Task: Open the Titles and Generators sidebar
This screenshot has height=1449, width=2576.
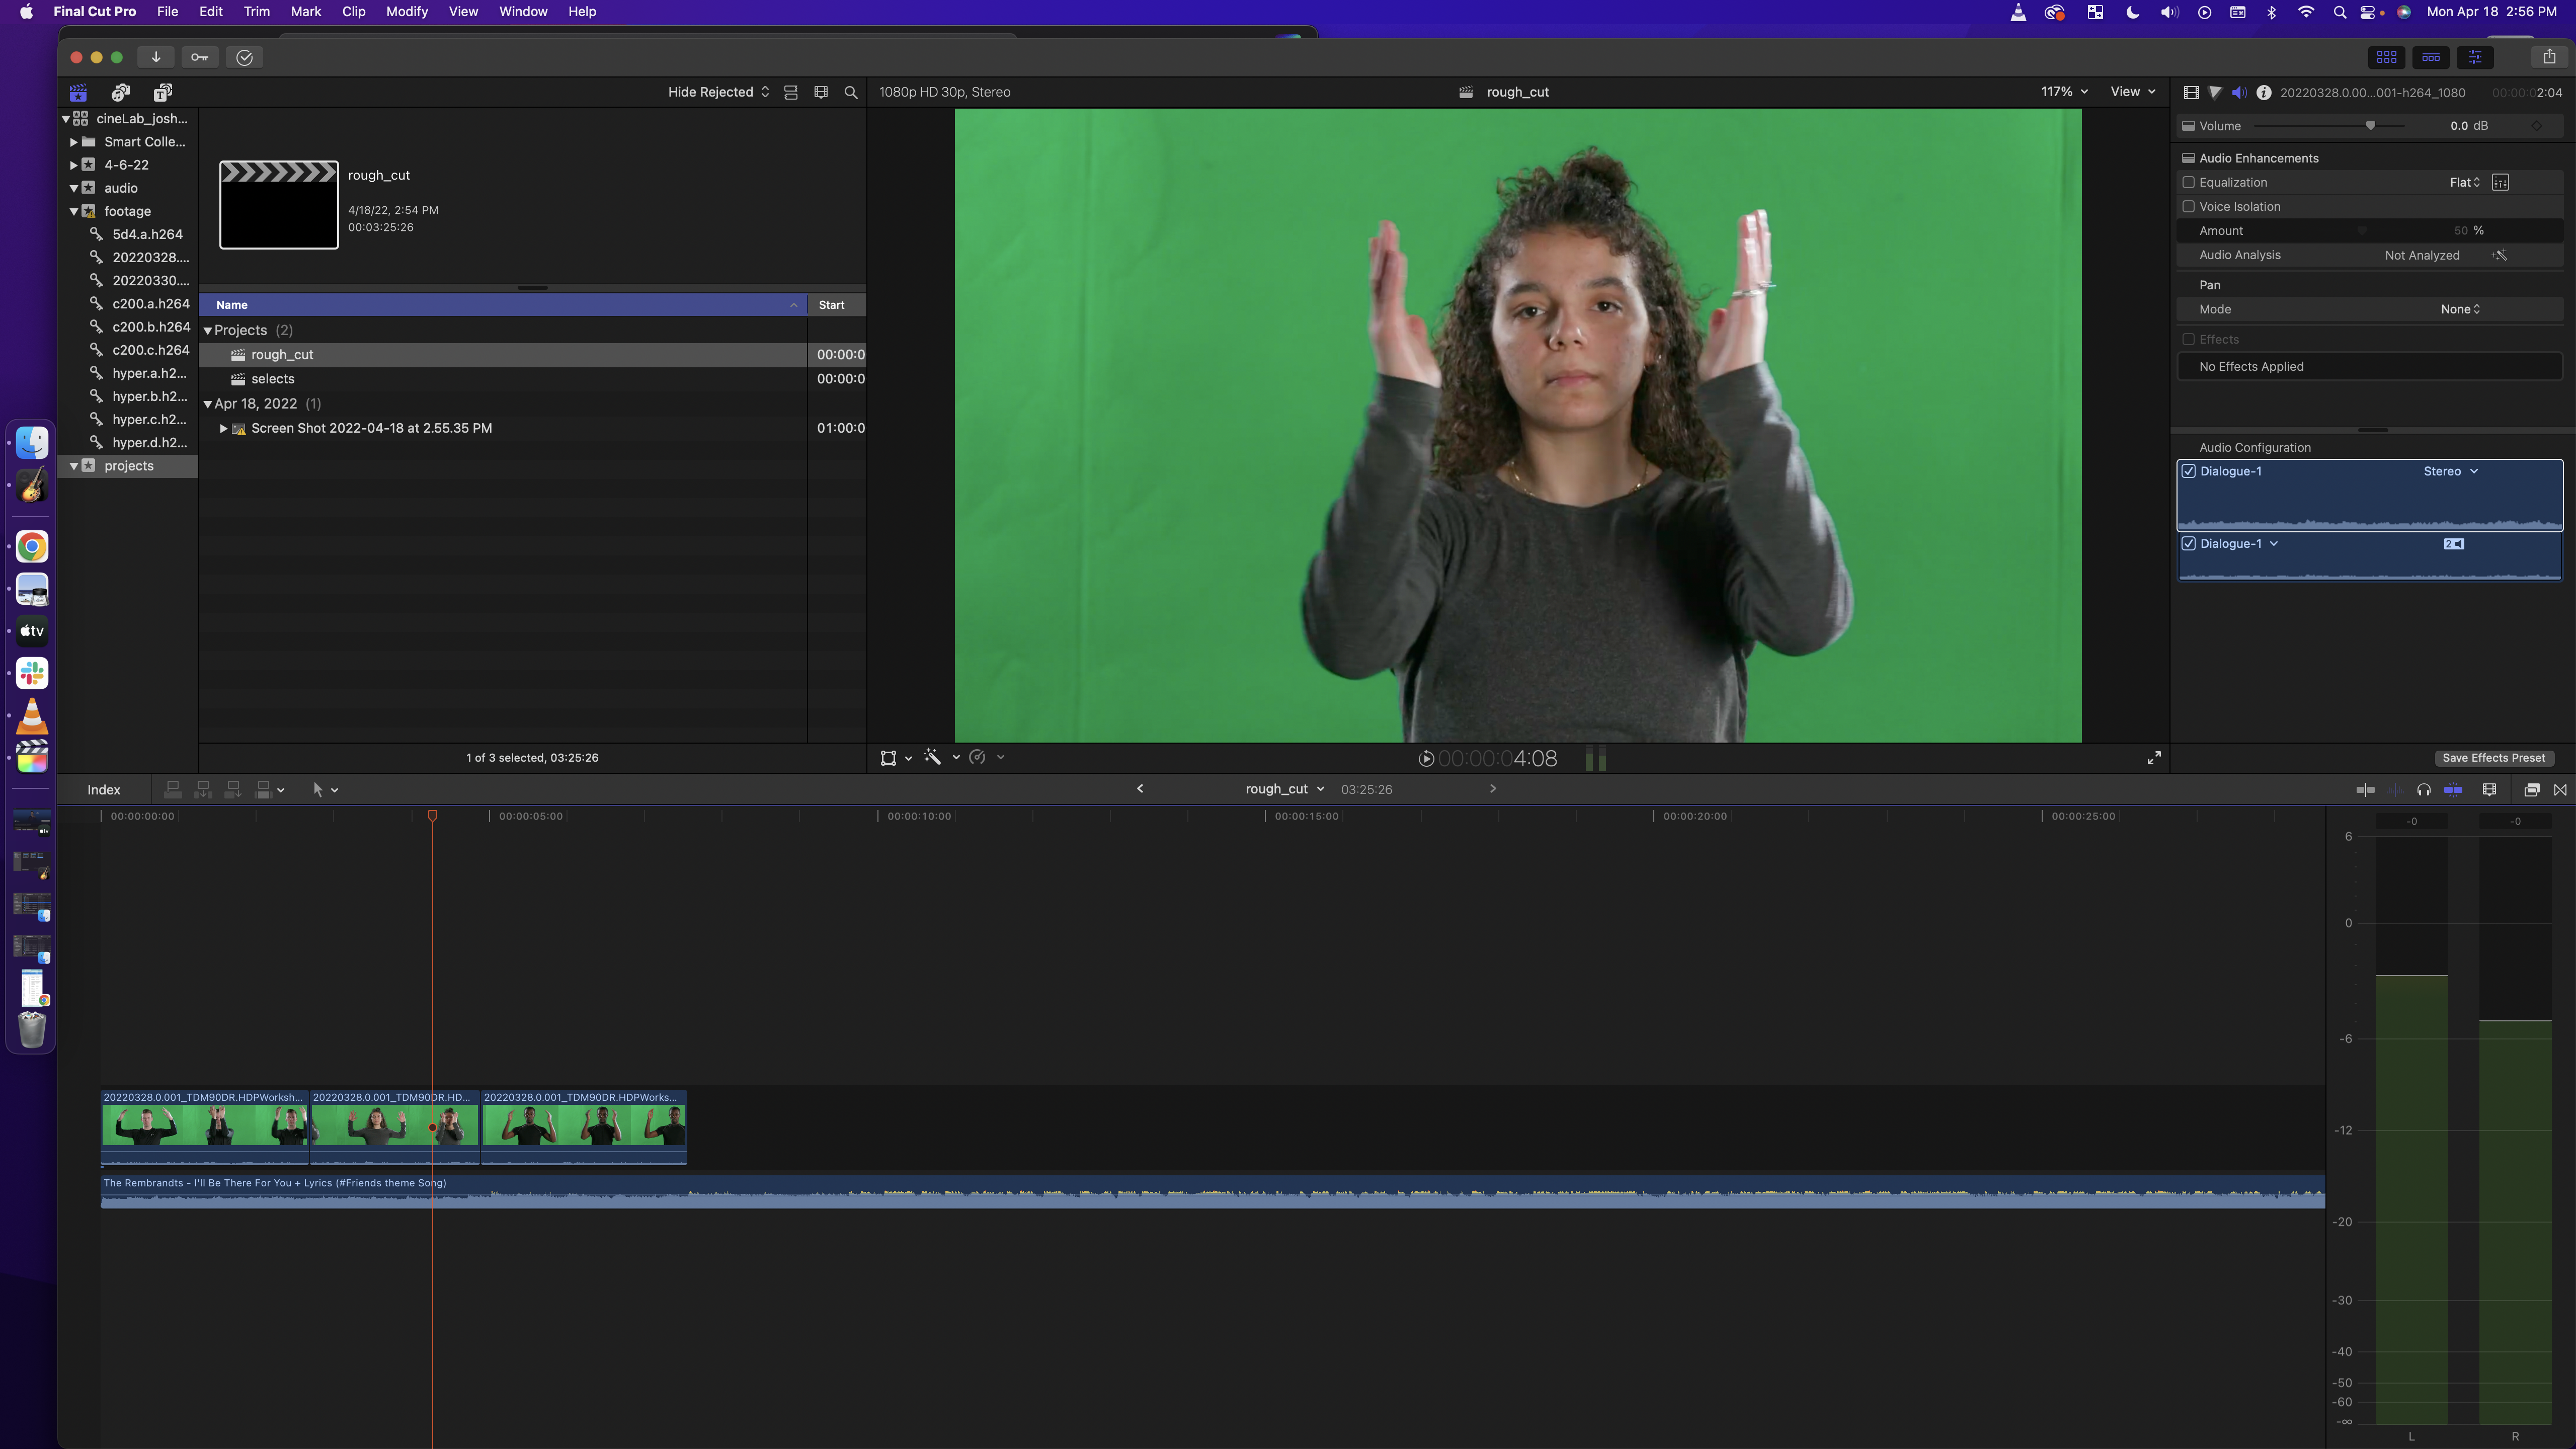Action: (163, 92)
